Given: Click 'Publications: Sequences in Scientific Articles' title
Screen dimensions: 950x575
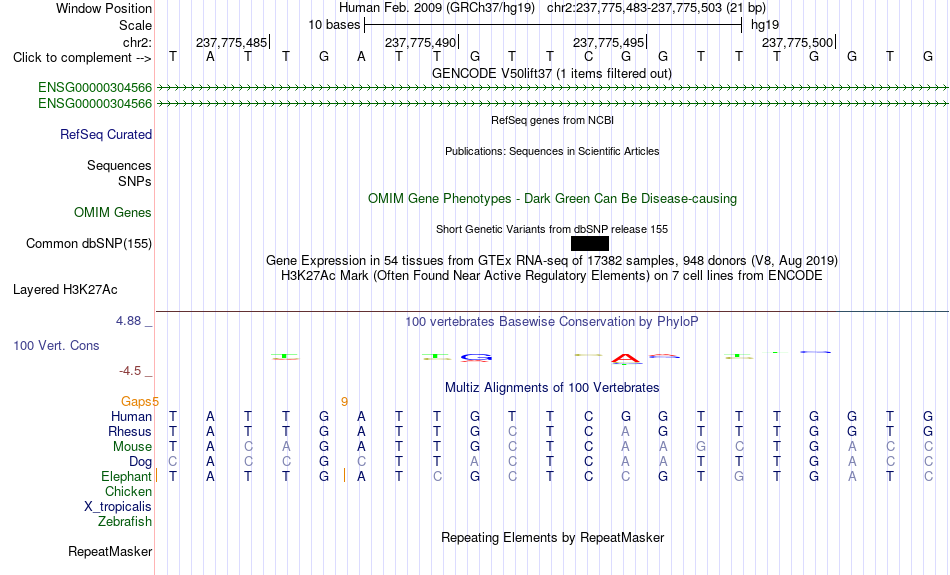Looking at the screenshot, I should tap(552, 151).
